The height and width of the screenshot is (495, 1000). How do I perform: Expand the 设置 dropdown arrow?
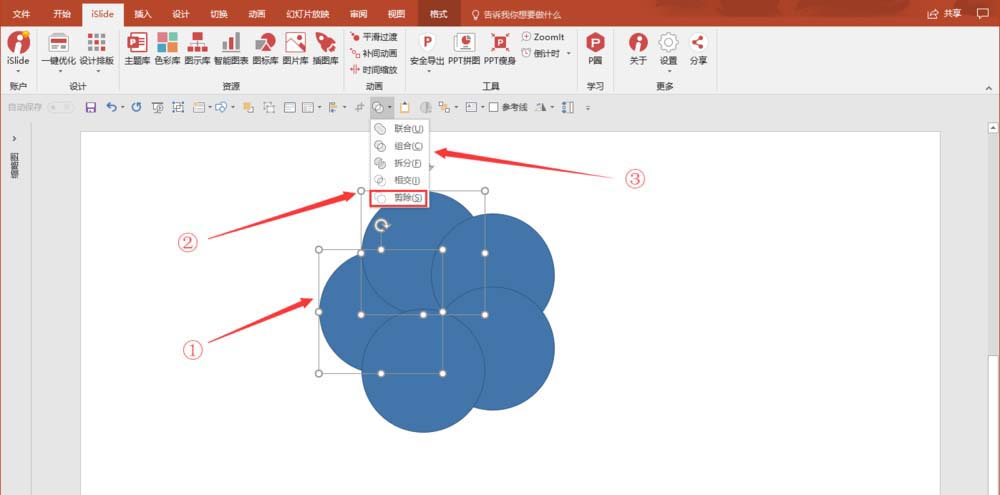coord(669,71)
